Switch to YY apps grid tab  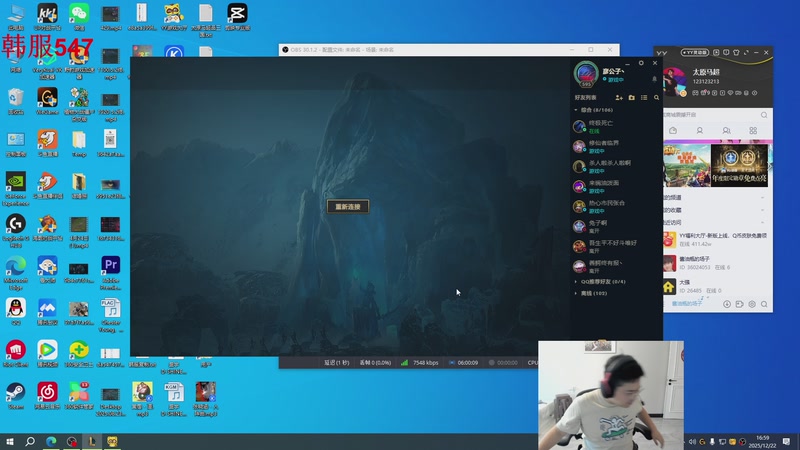(x=753, y=131)
